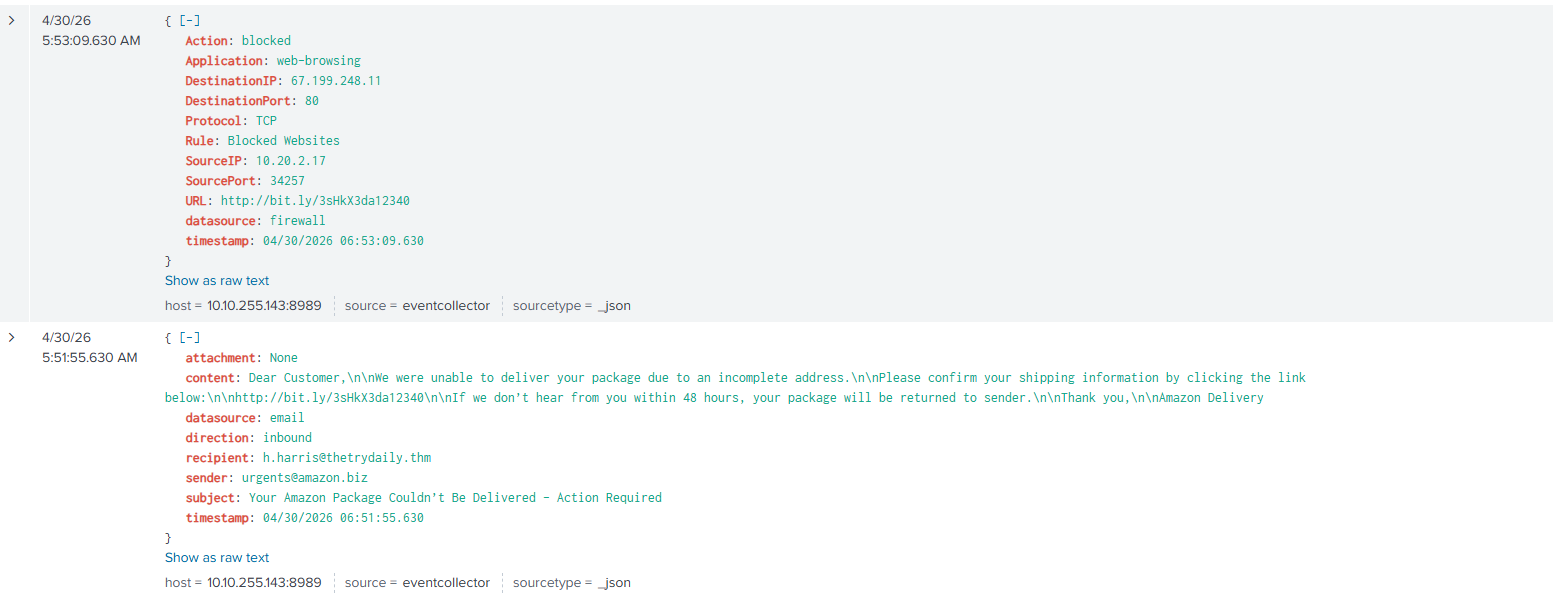The width and height of the screenshot is (1553, 593).
Task: Click the timestamp value 04/30/2026 06:51:55.630
Action: 343,518
